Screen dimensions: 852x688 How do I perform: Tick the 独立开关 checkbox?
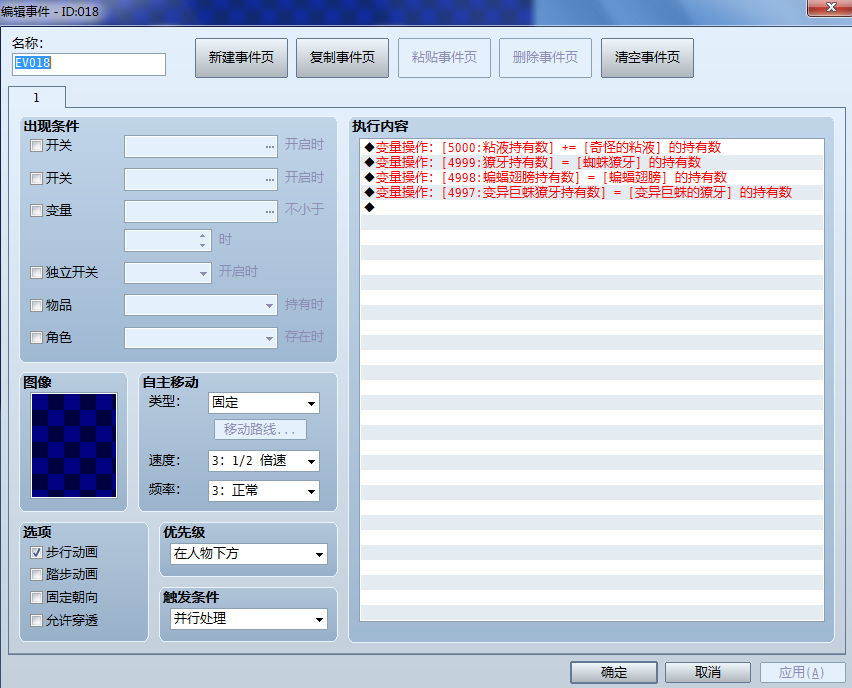point(36,272)
